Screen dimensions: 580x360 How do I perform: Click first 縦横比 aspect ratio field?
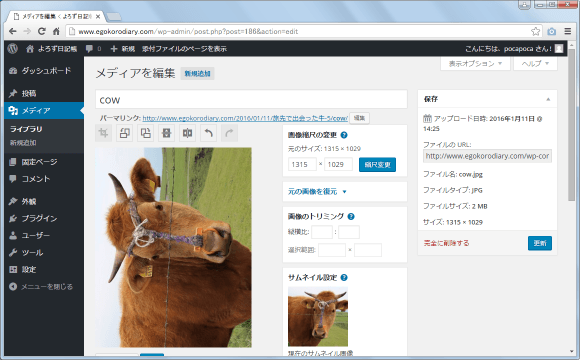coord(322,232)
